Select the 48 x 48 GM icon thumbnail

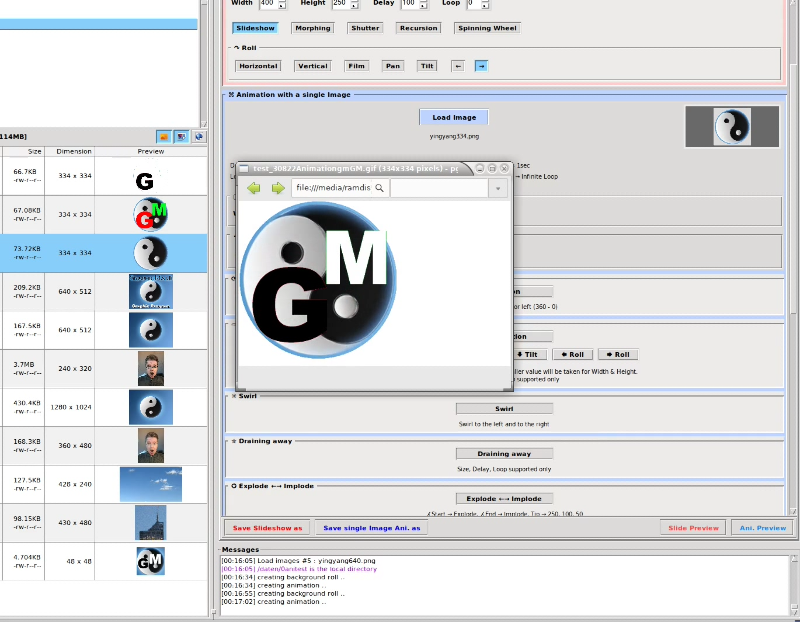pos(151,561)
